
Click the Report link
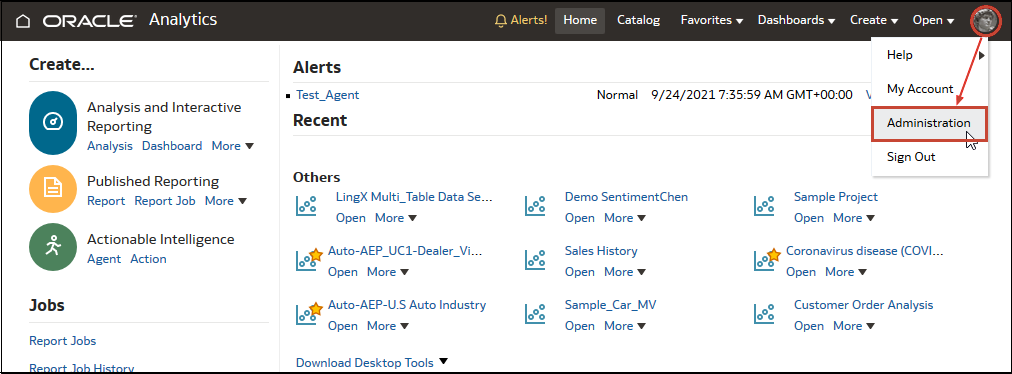tap(106, 201)
